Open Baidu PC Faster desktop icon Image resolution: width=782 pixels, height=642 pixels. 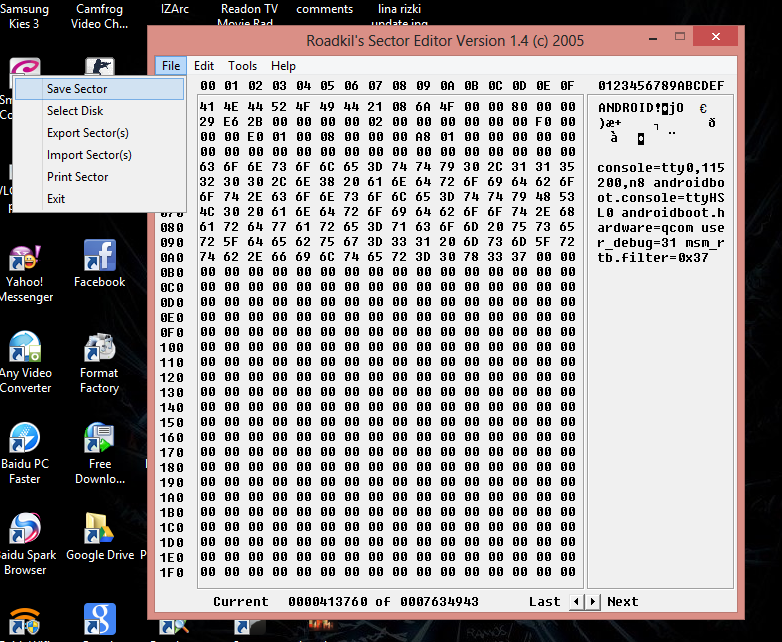pyautogui.click(x=24, y=453)
